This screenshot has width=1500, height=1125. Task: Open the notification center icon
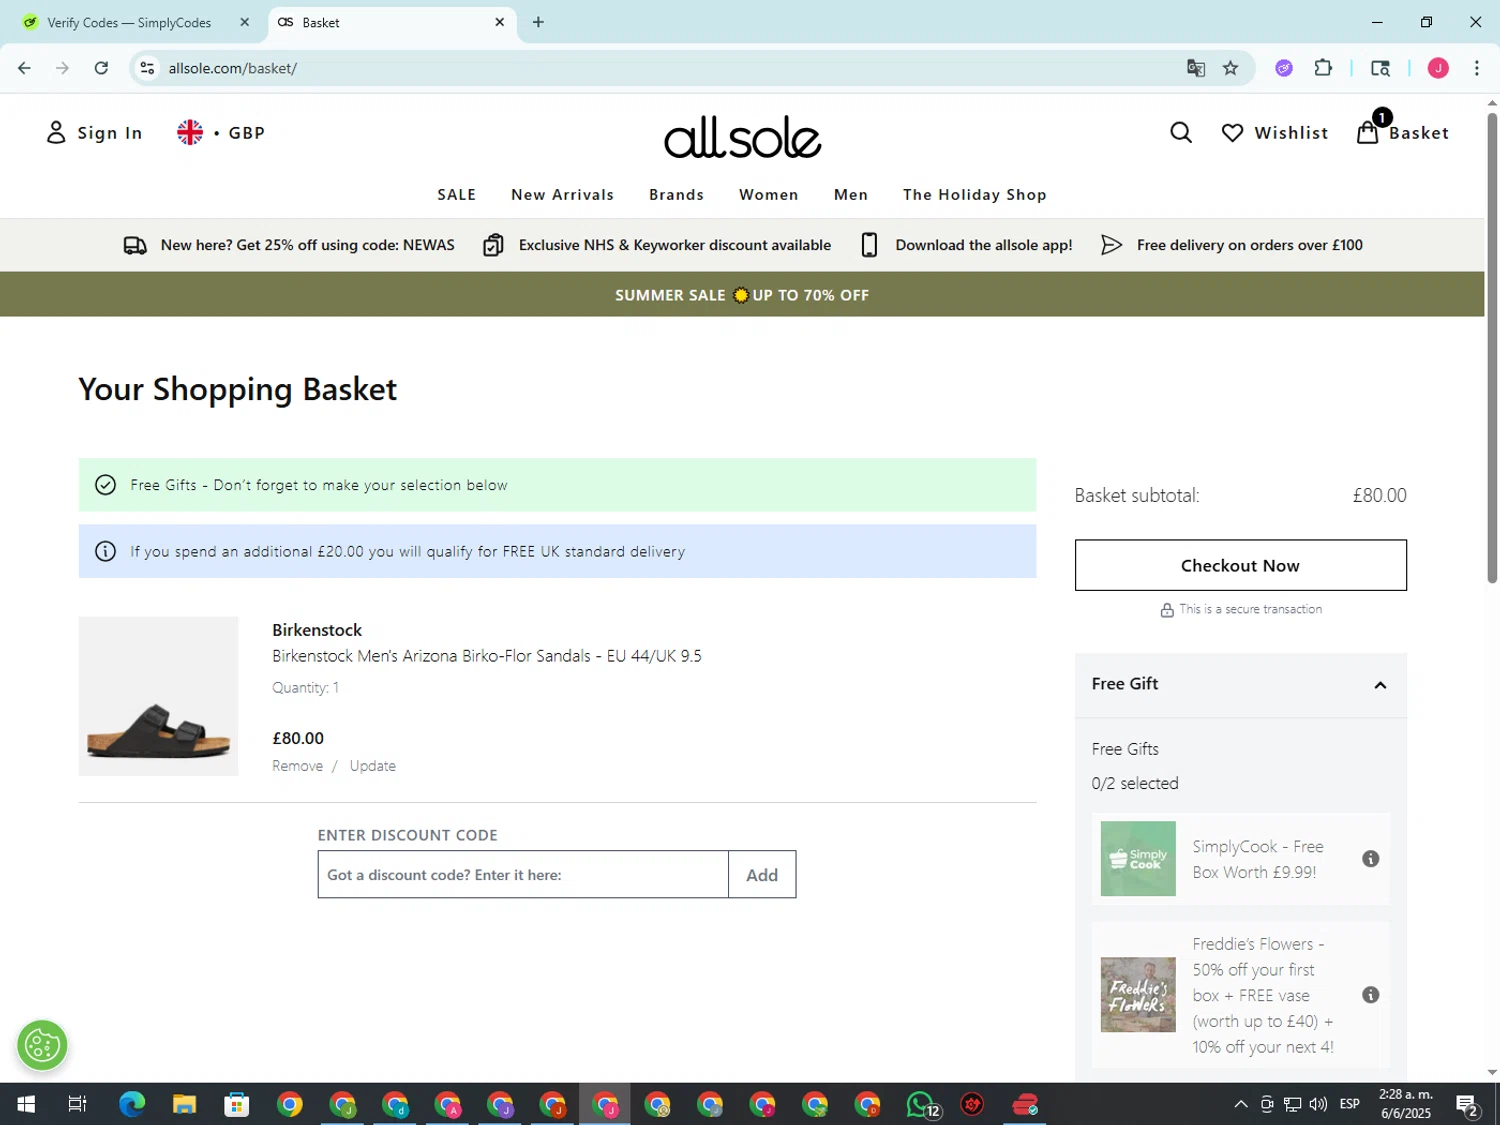1467,1105
